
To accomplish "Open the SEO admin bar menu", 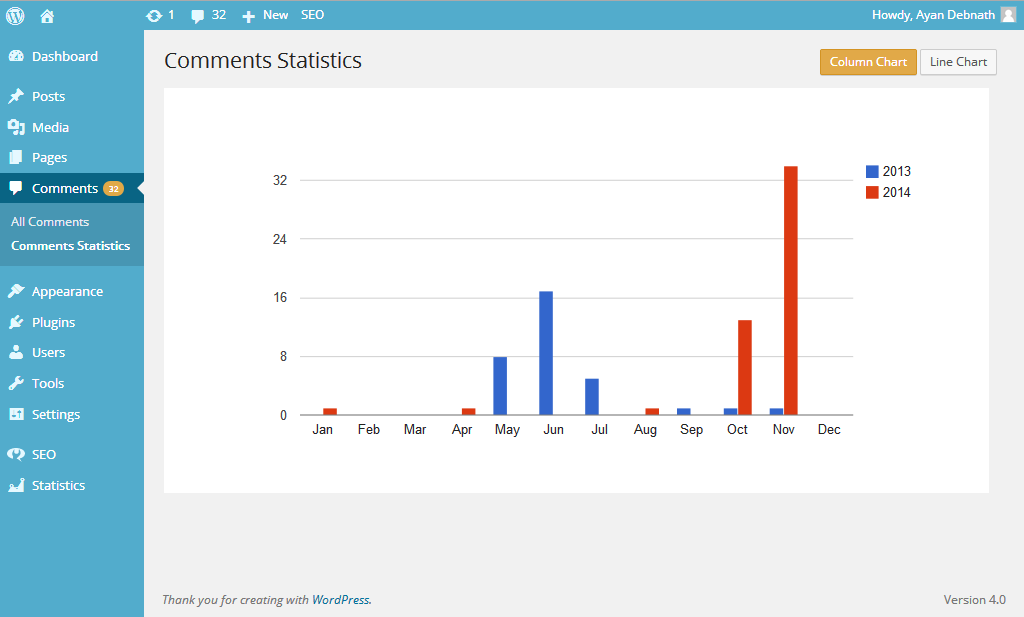I will [x=312, y=15].
